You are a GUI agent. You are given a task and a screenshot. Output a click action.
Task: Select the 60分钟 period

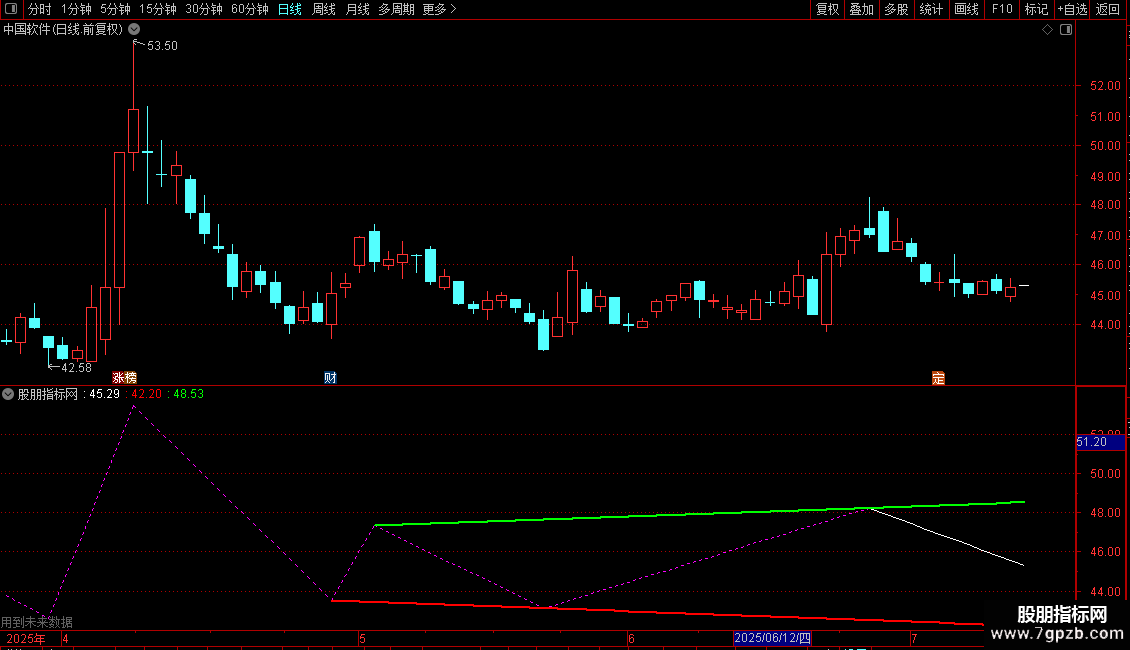(250, 9)
